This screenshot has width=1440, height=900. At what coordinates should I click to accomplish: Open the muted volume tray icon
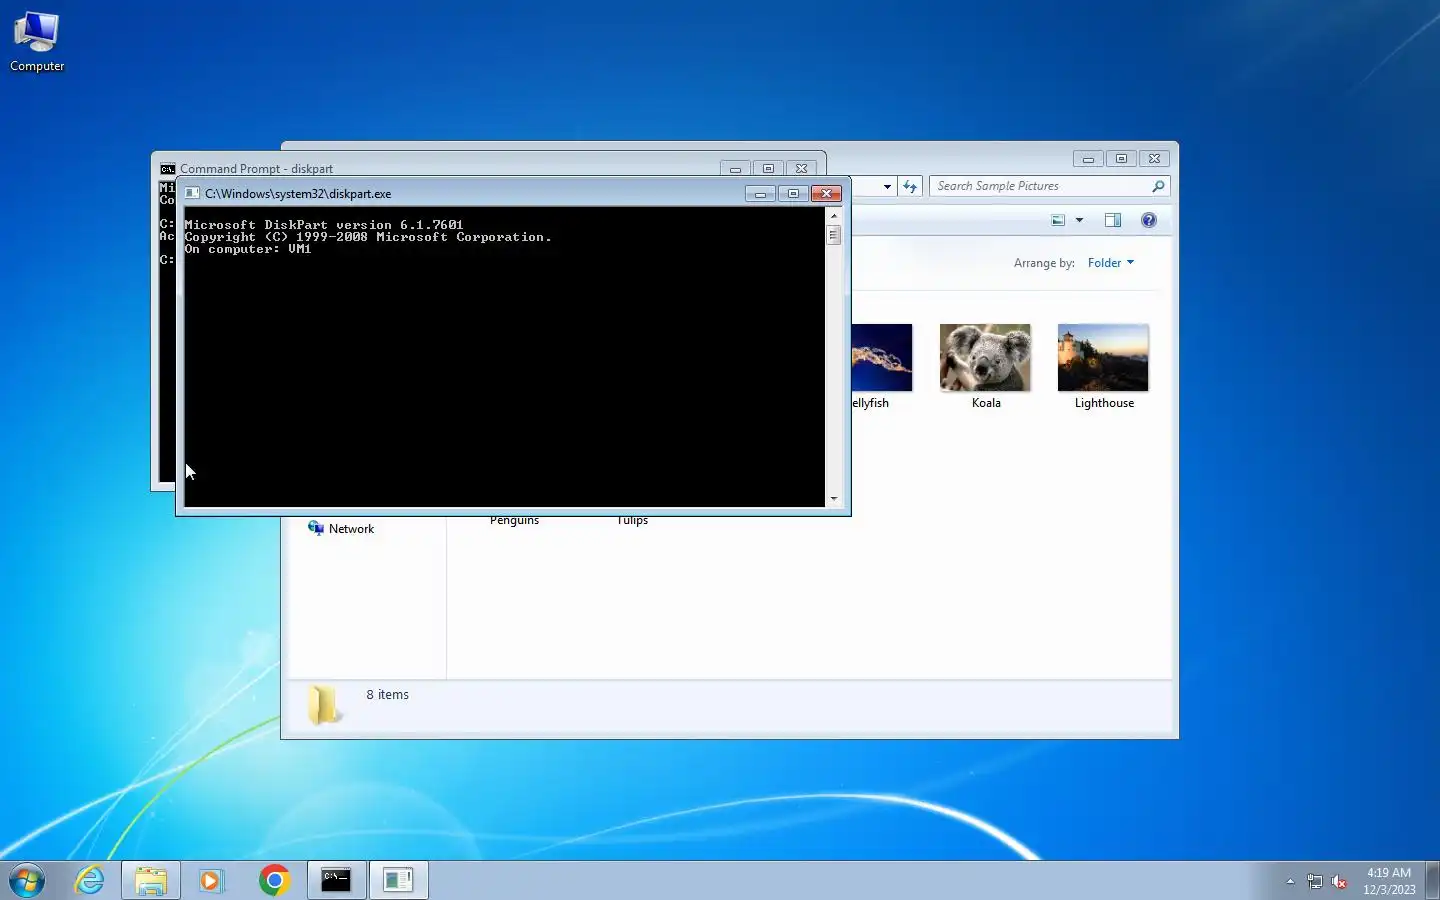1339,881
